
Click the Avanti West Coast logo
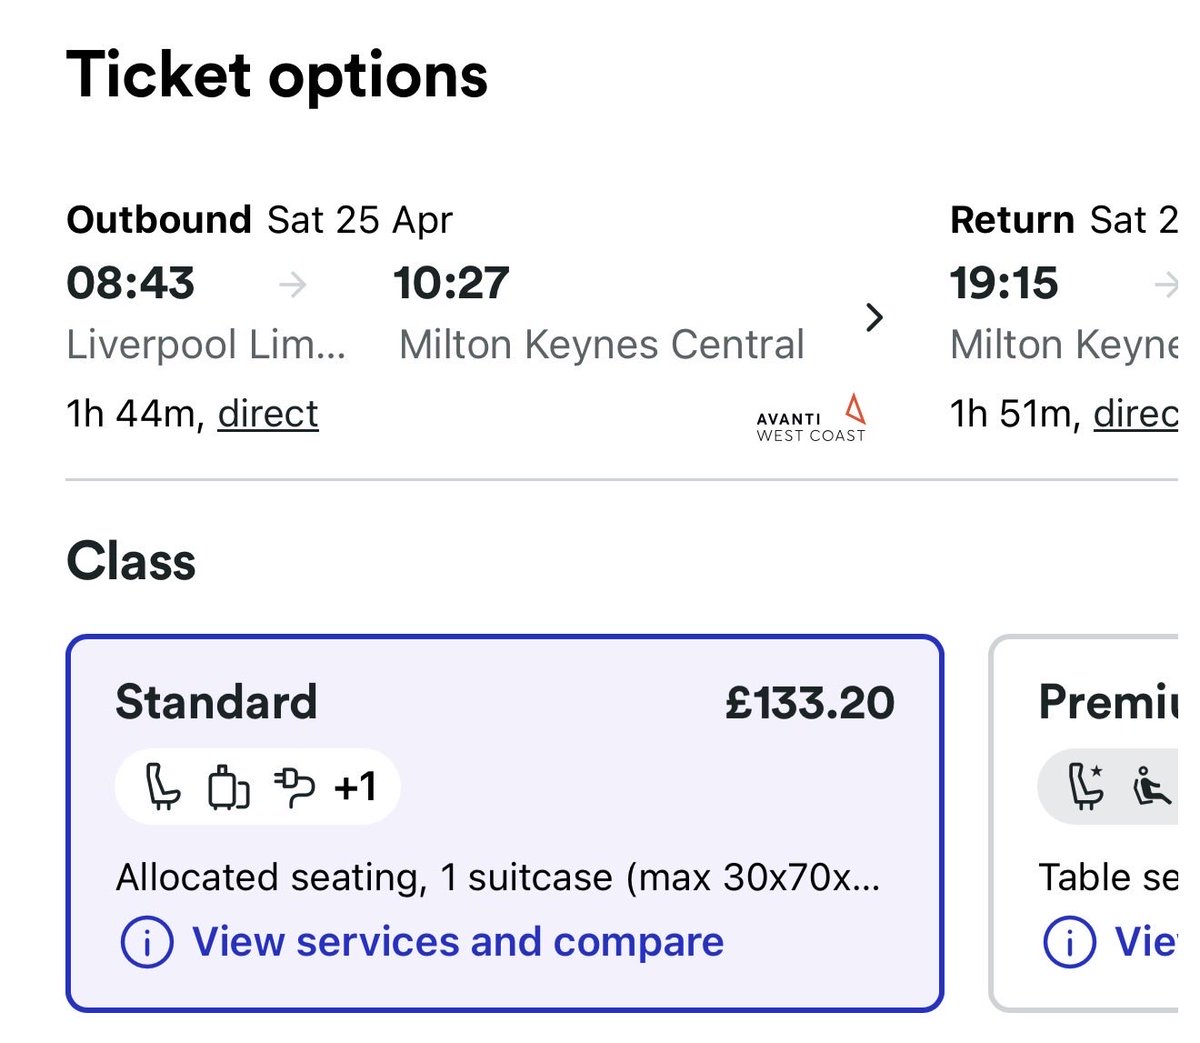(811, 418)
